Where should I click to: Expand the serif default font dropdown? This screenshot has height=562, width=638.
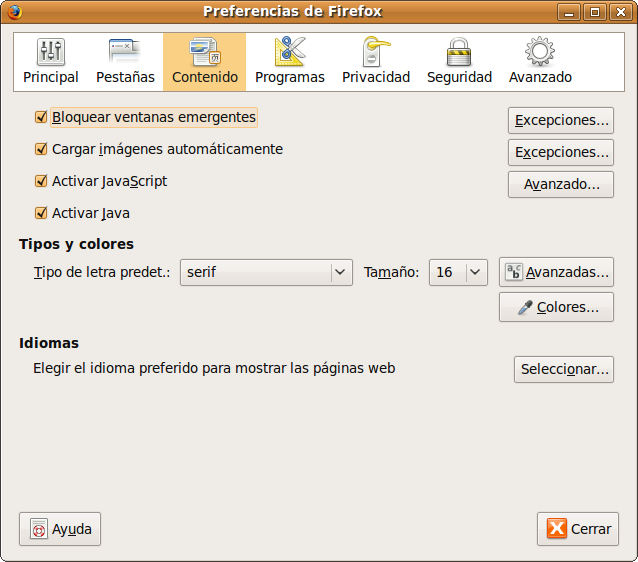[x=266, y=272]
